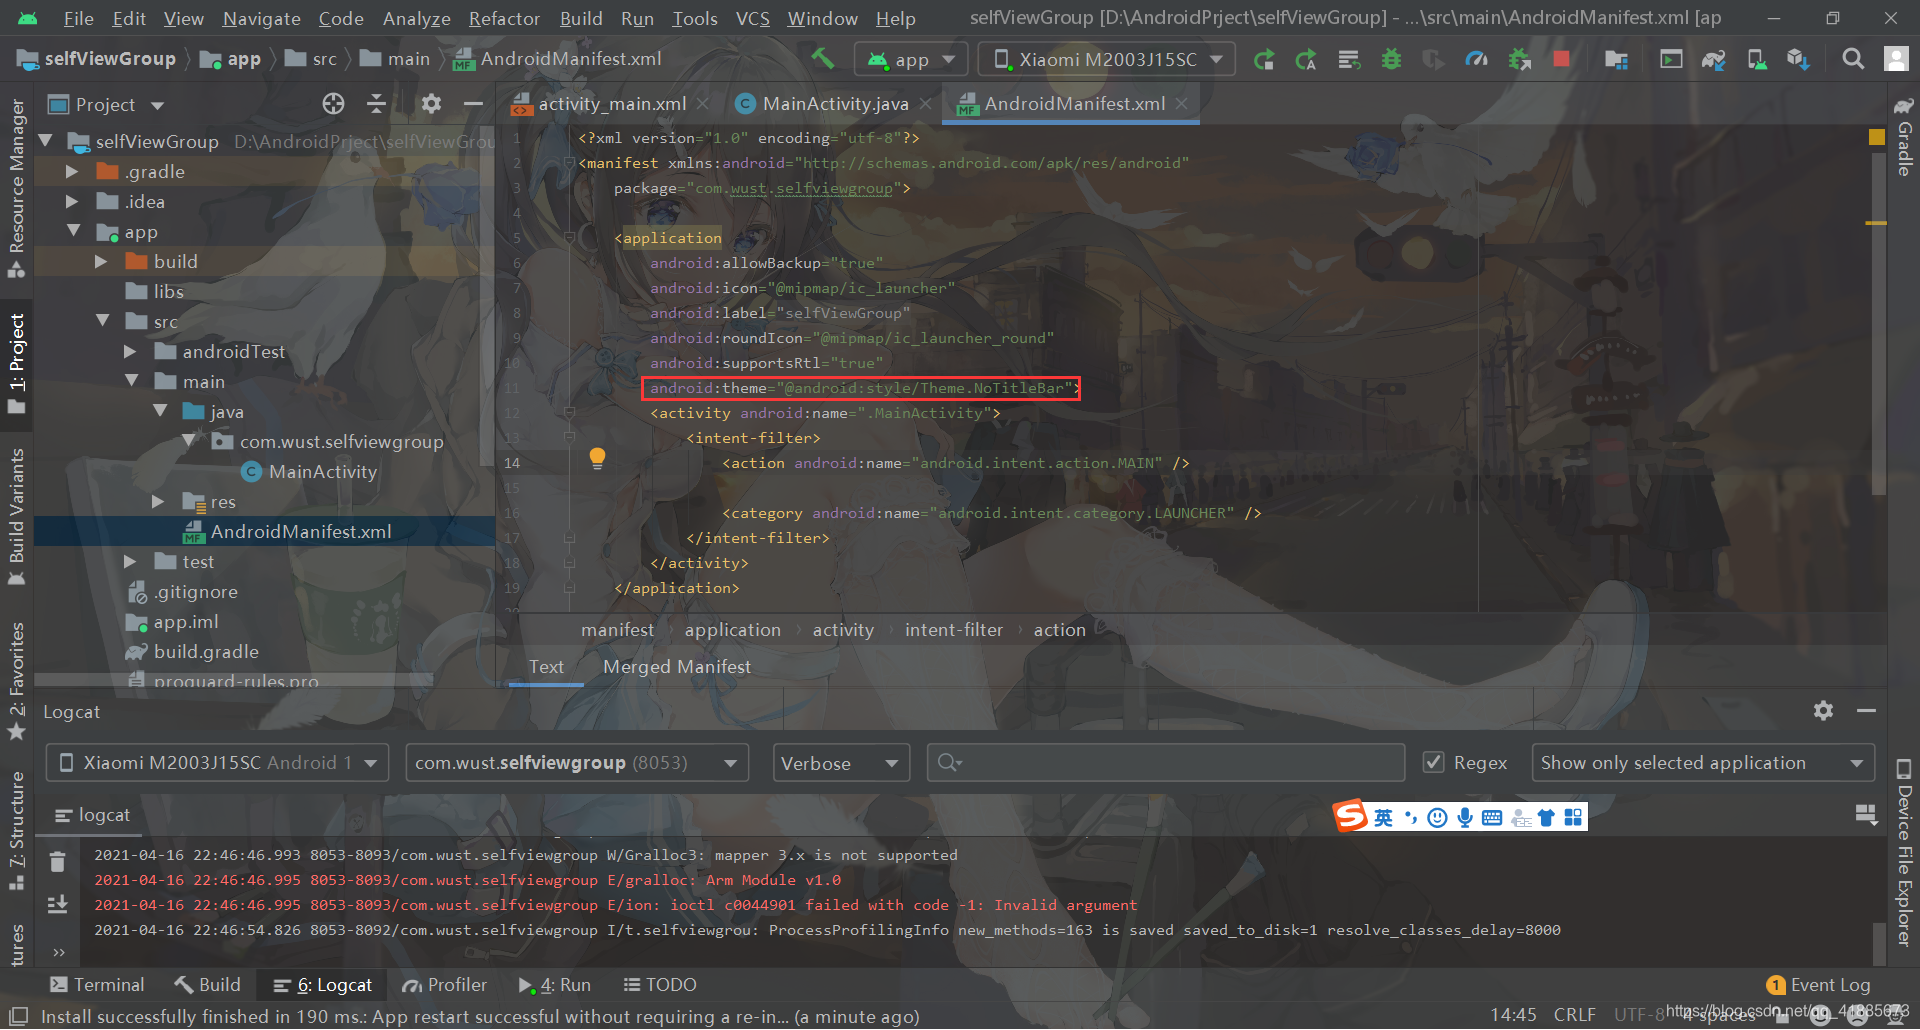This screenshot has width=1920, height=1030.
Task: Open the Refactor menu
Action: [504, 18]
